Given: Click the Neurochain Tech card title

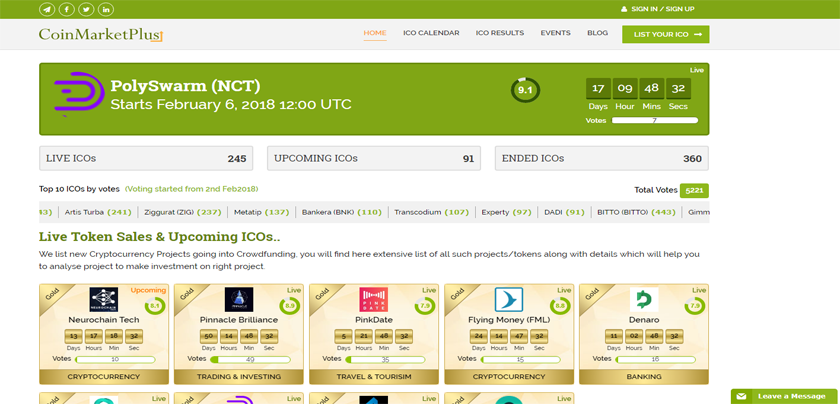Looking at the screenshot, I should [104, 320].
